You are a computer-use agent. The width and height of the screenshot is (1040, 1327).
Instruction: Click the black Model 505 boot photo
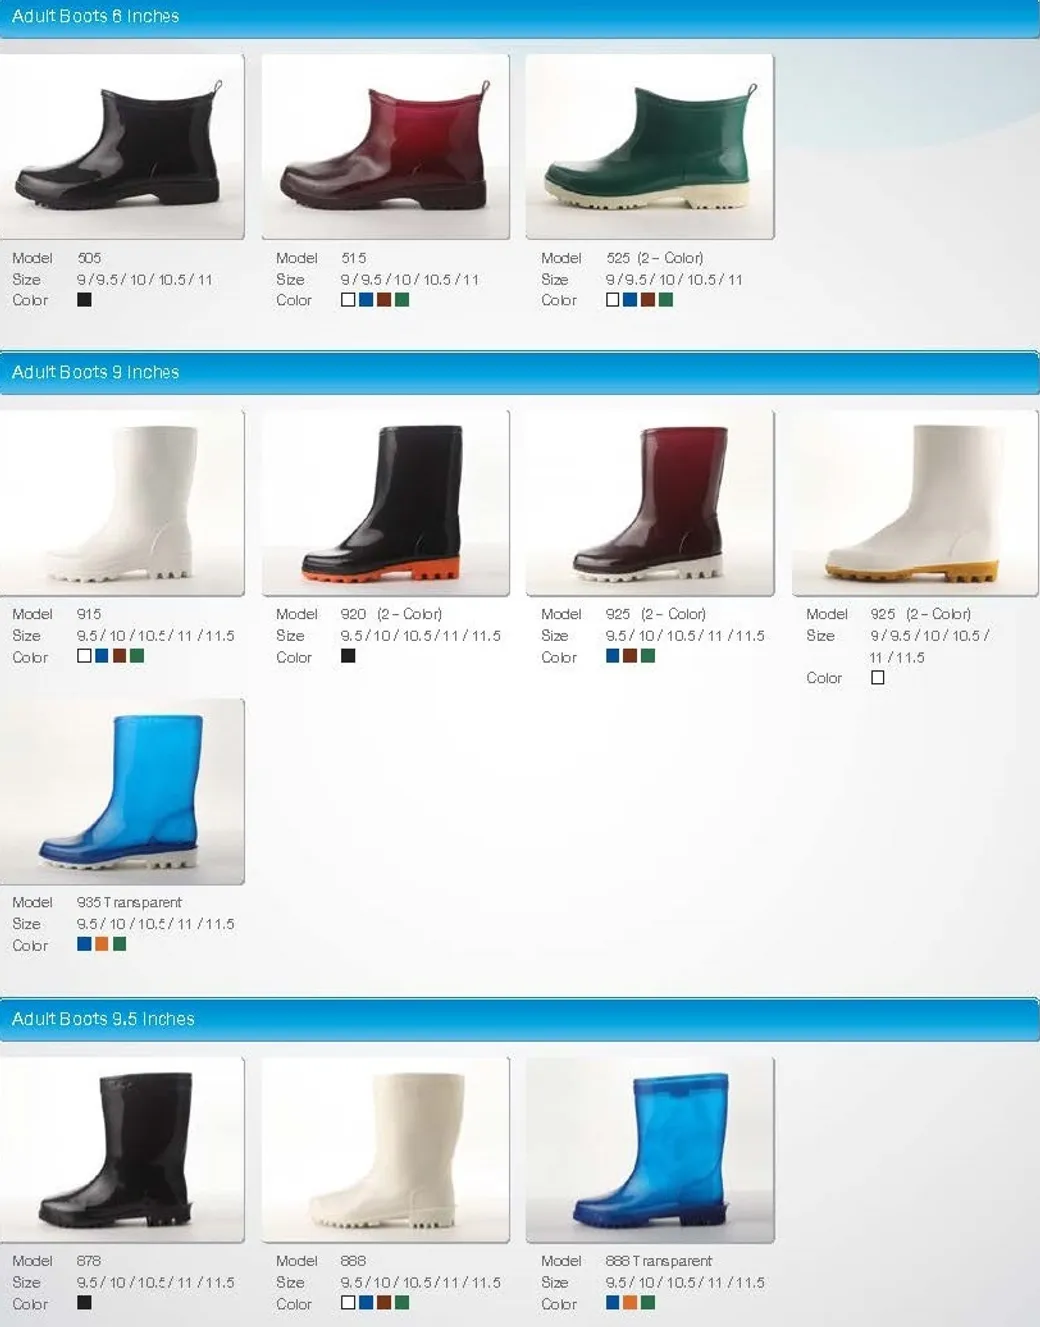(121, 146)
